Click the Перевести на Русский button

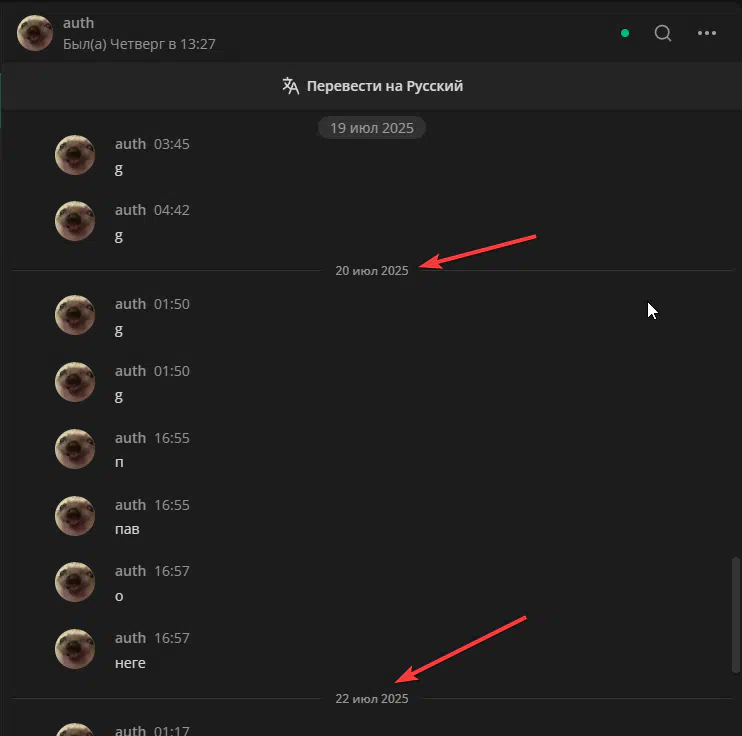[372, 86]
